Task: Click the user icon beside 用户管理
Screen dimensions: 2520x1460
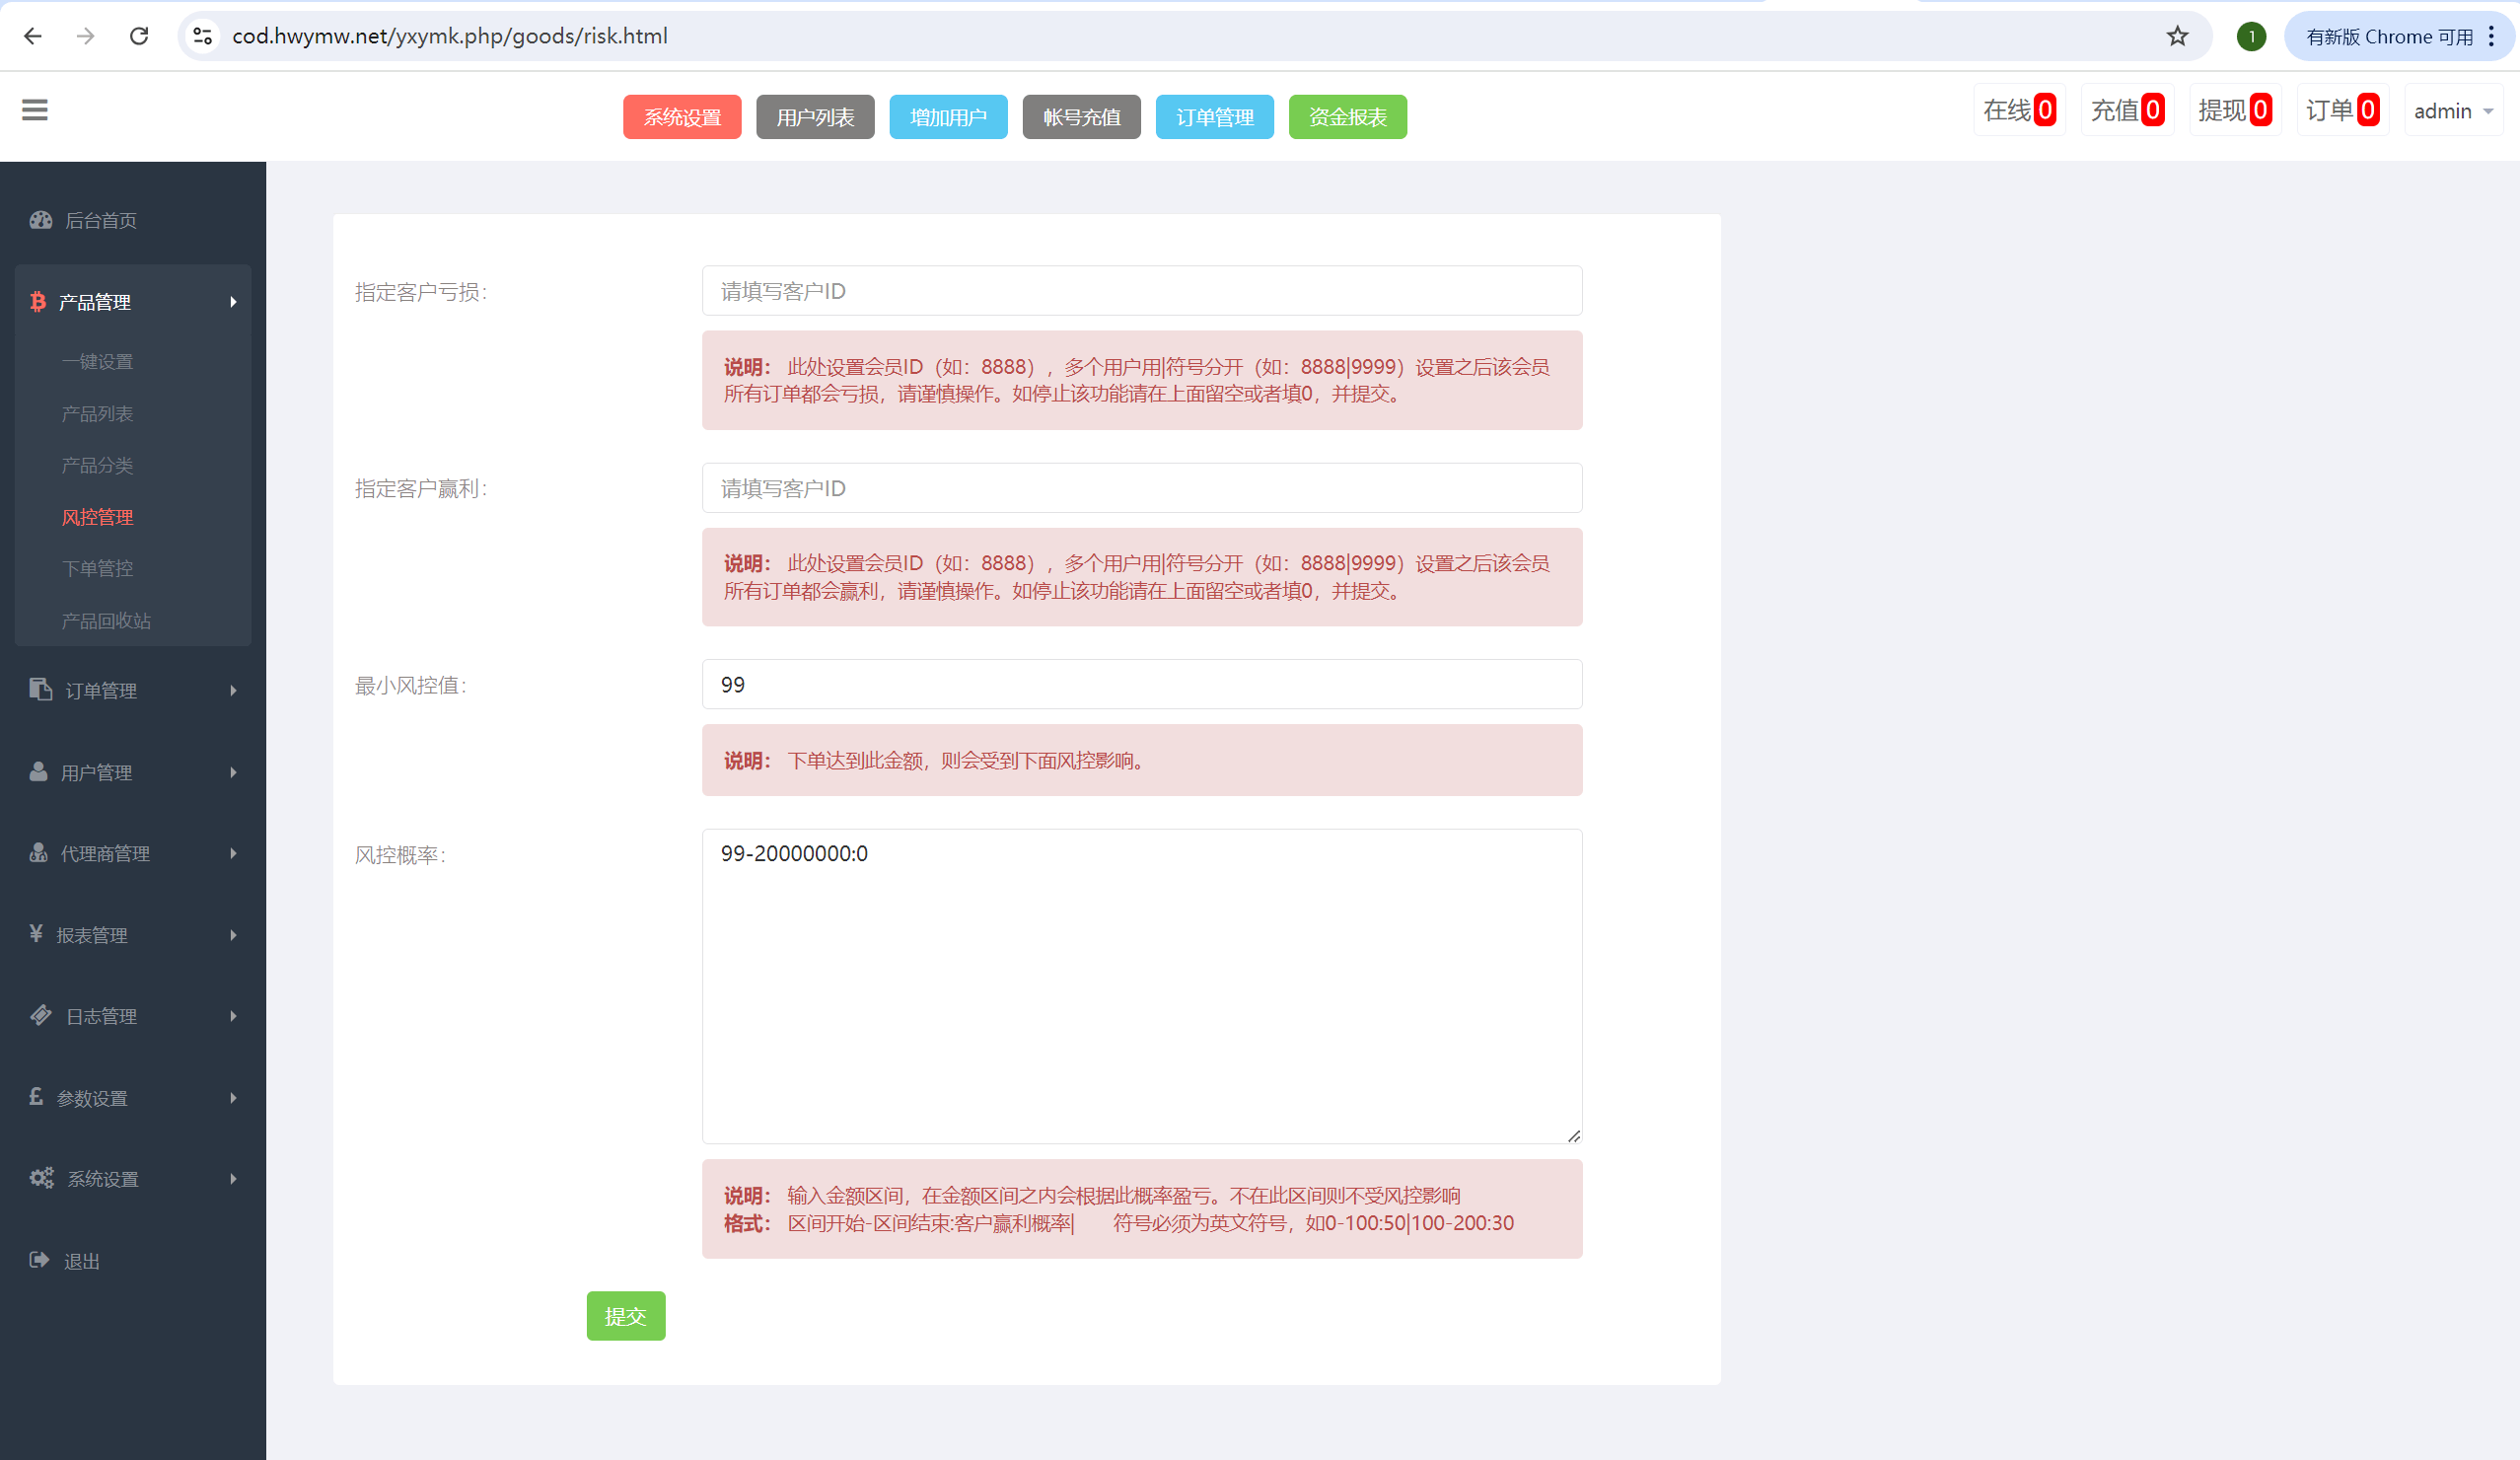Action: coord(38,771)
